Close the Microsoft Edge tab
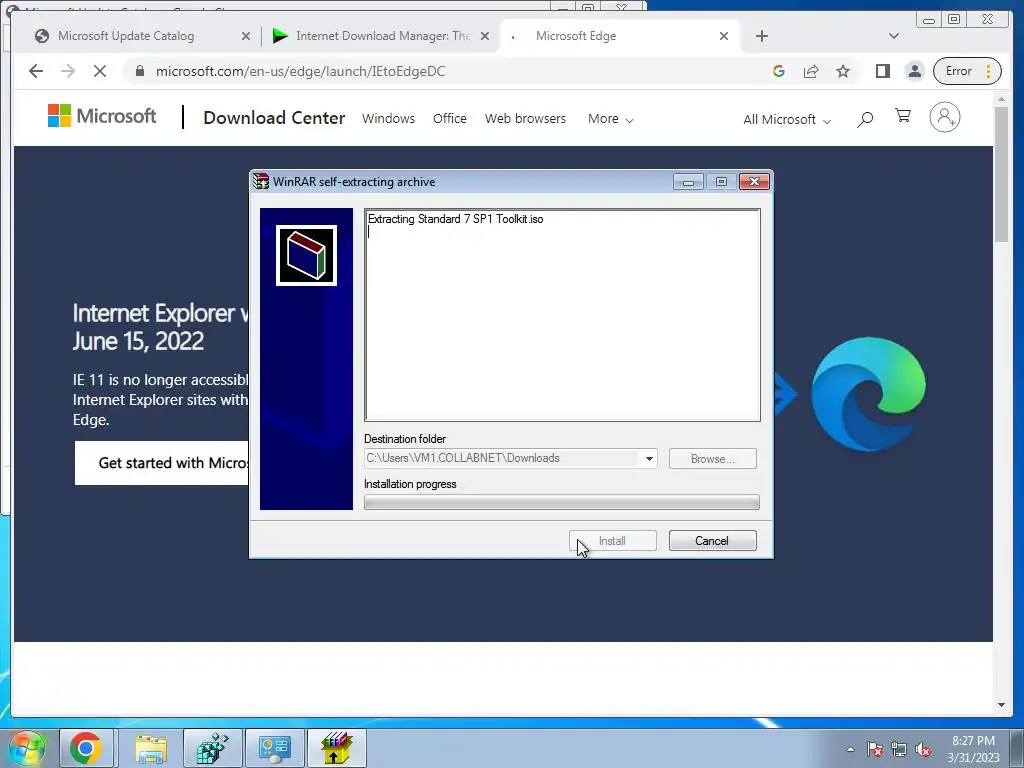The image size is (1024, 768). pos(724,36)
